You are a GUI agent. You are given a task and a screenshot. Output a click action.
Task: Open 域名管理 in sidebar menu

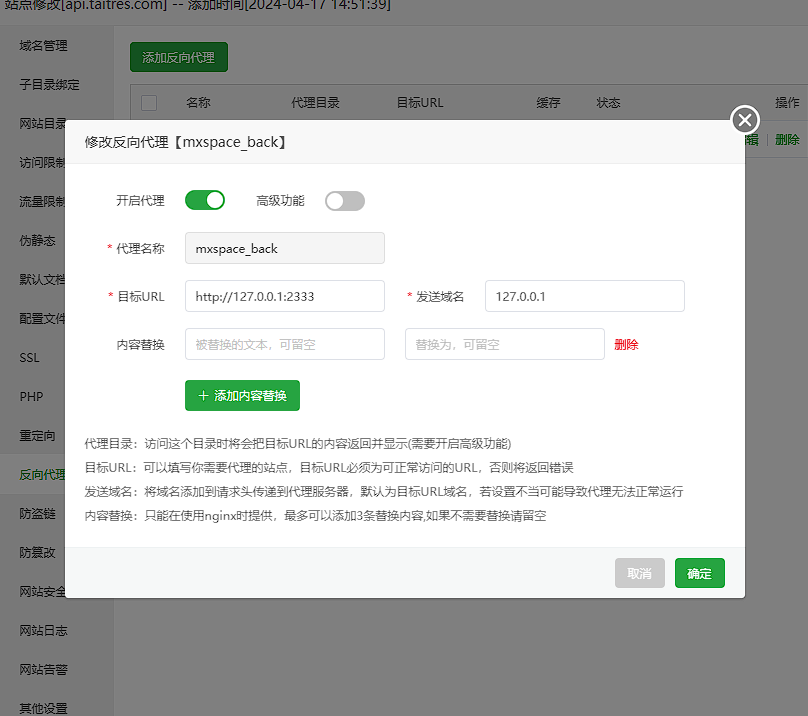coord(43,45)
